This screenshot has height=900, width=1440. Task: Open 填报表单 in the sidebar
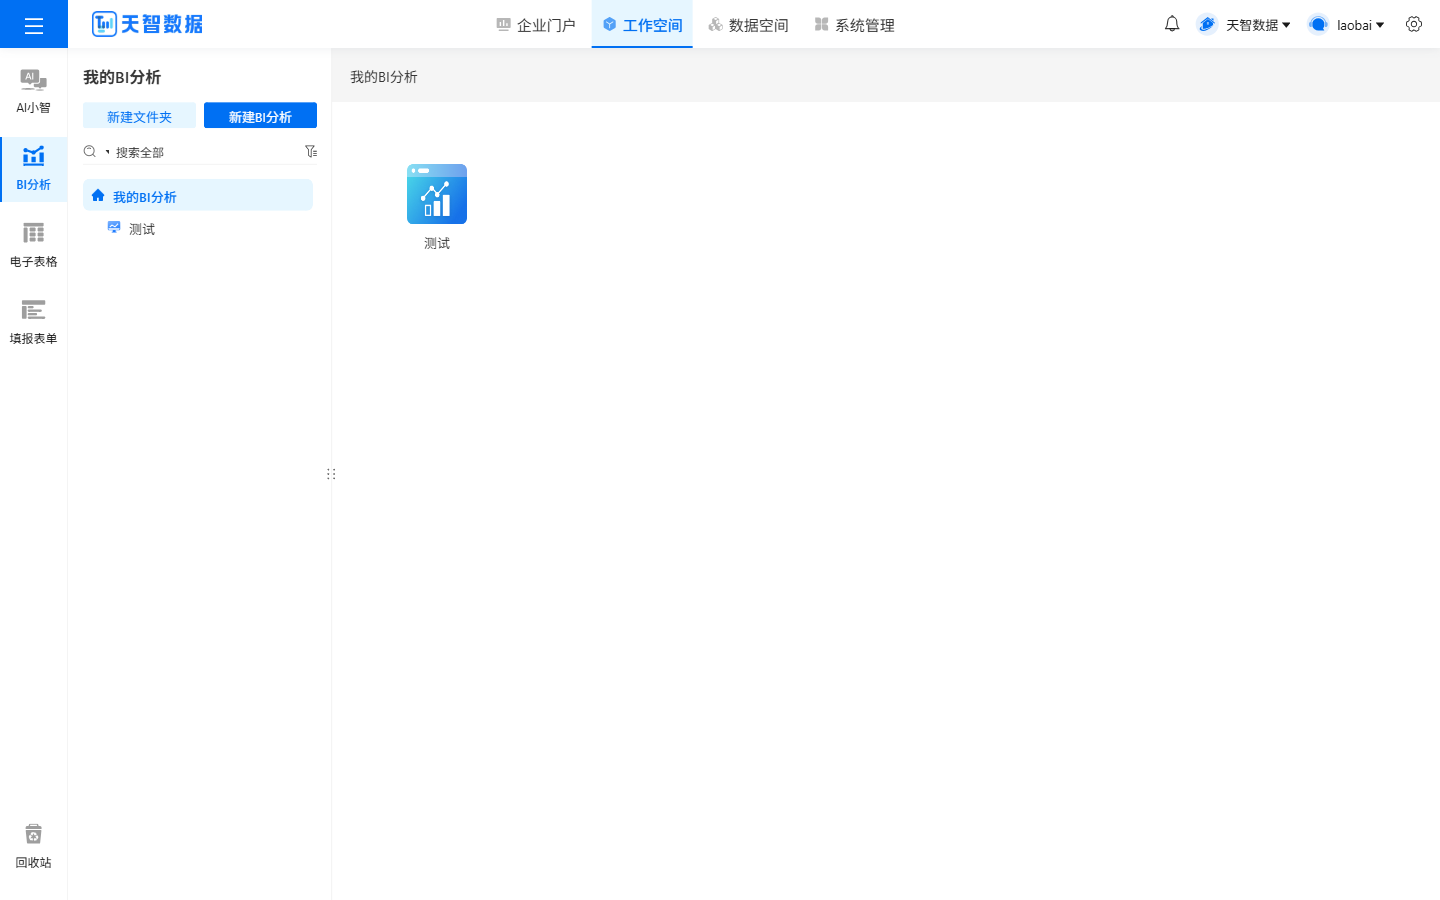[33, 322]
